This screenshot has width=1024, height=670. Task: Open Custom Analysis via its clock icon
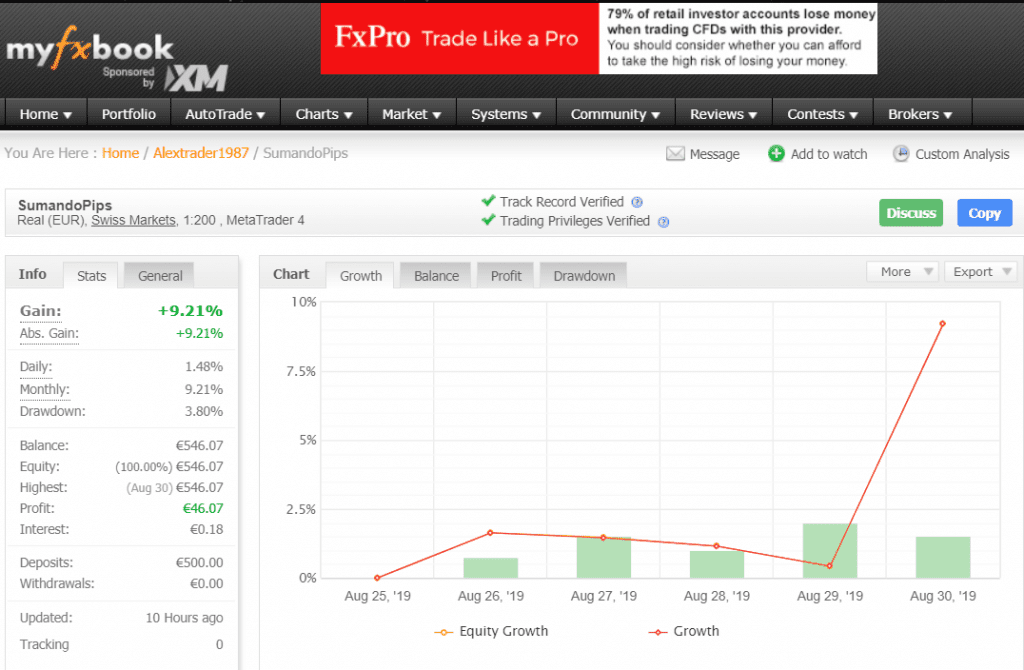(x=902, y=153)
